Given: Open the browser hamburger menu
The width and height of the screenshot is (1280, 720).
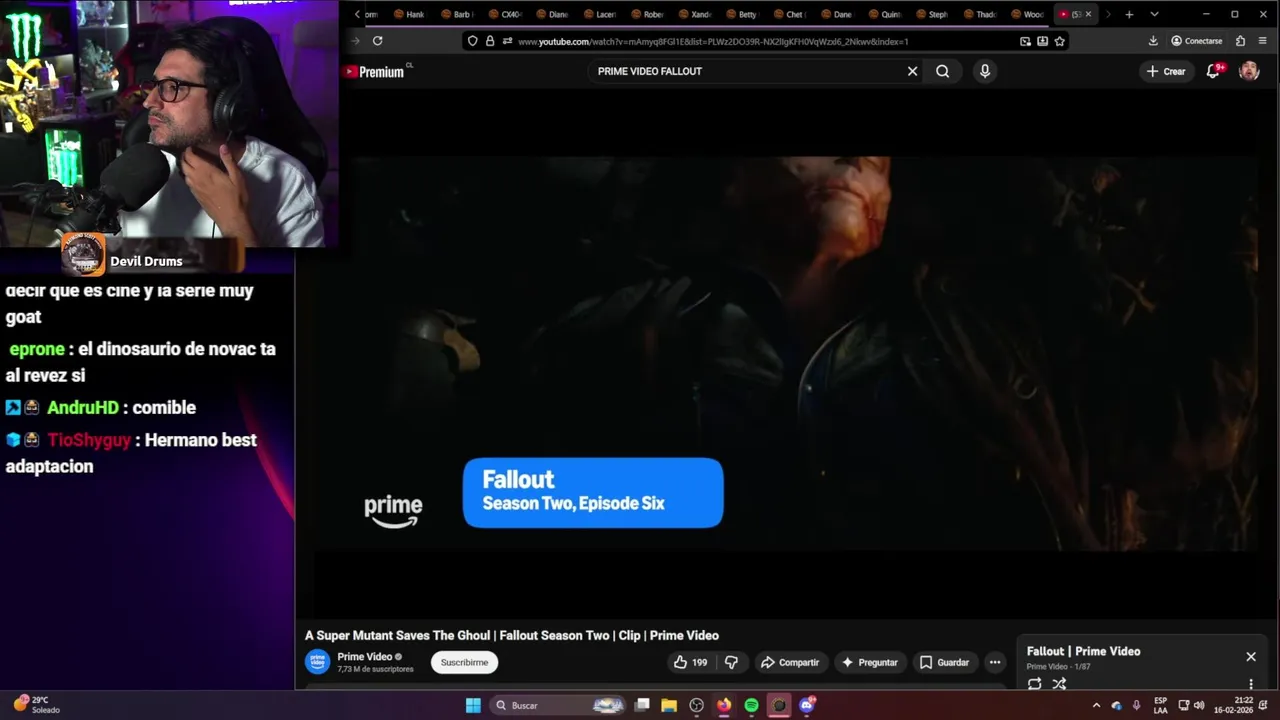Looking at the screenshot, I should [x=1264, y=41].
